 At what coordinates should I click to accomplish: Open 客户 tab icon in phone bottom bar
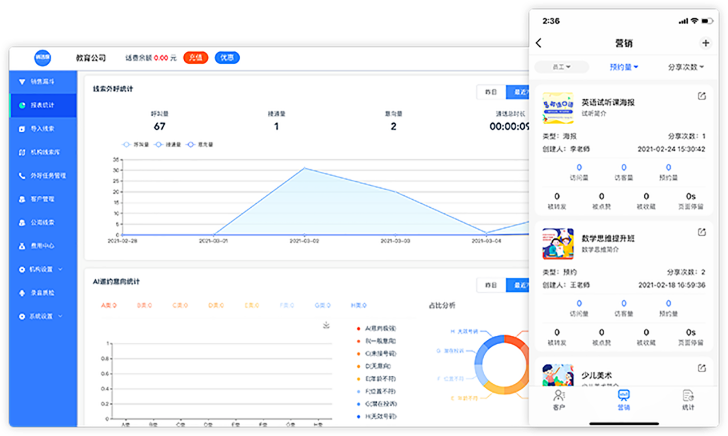click(559, 395)
